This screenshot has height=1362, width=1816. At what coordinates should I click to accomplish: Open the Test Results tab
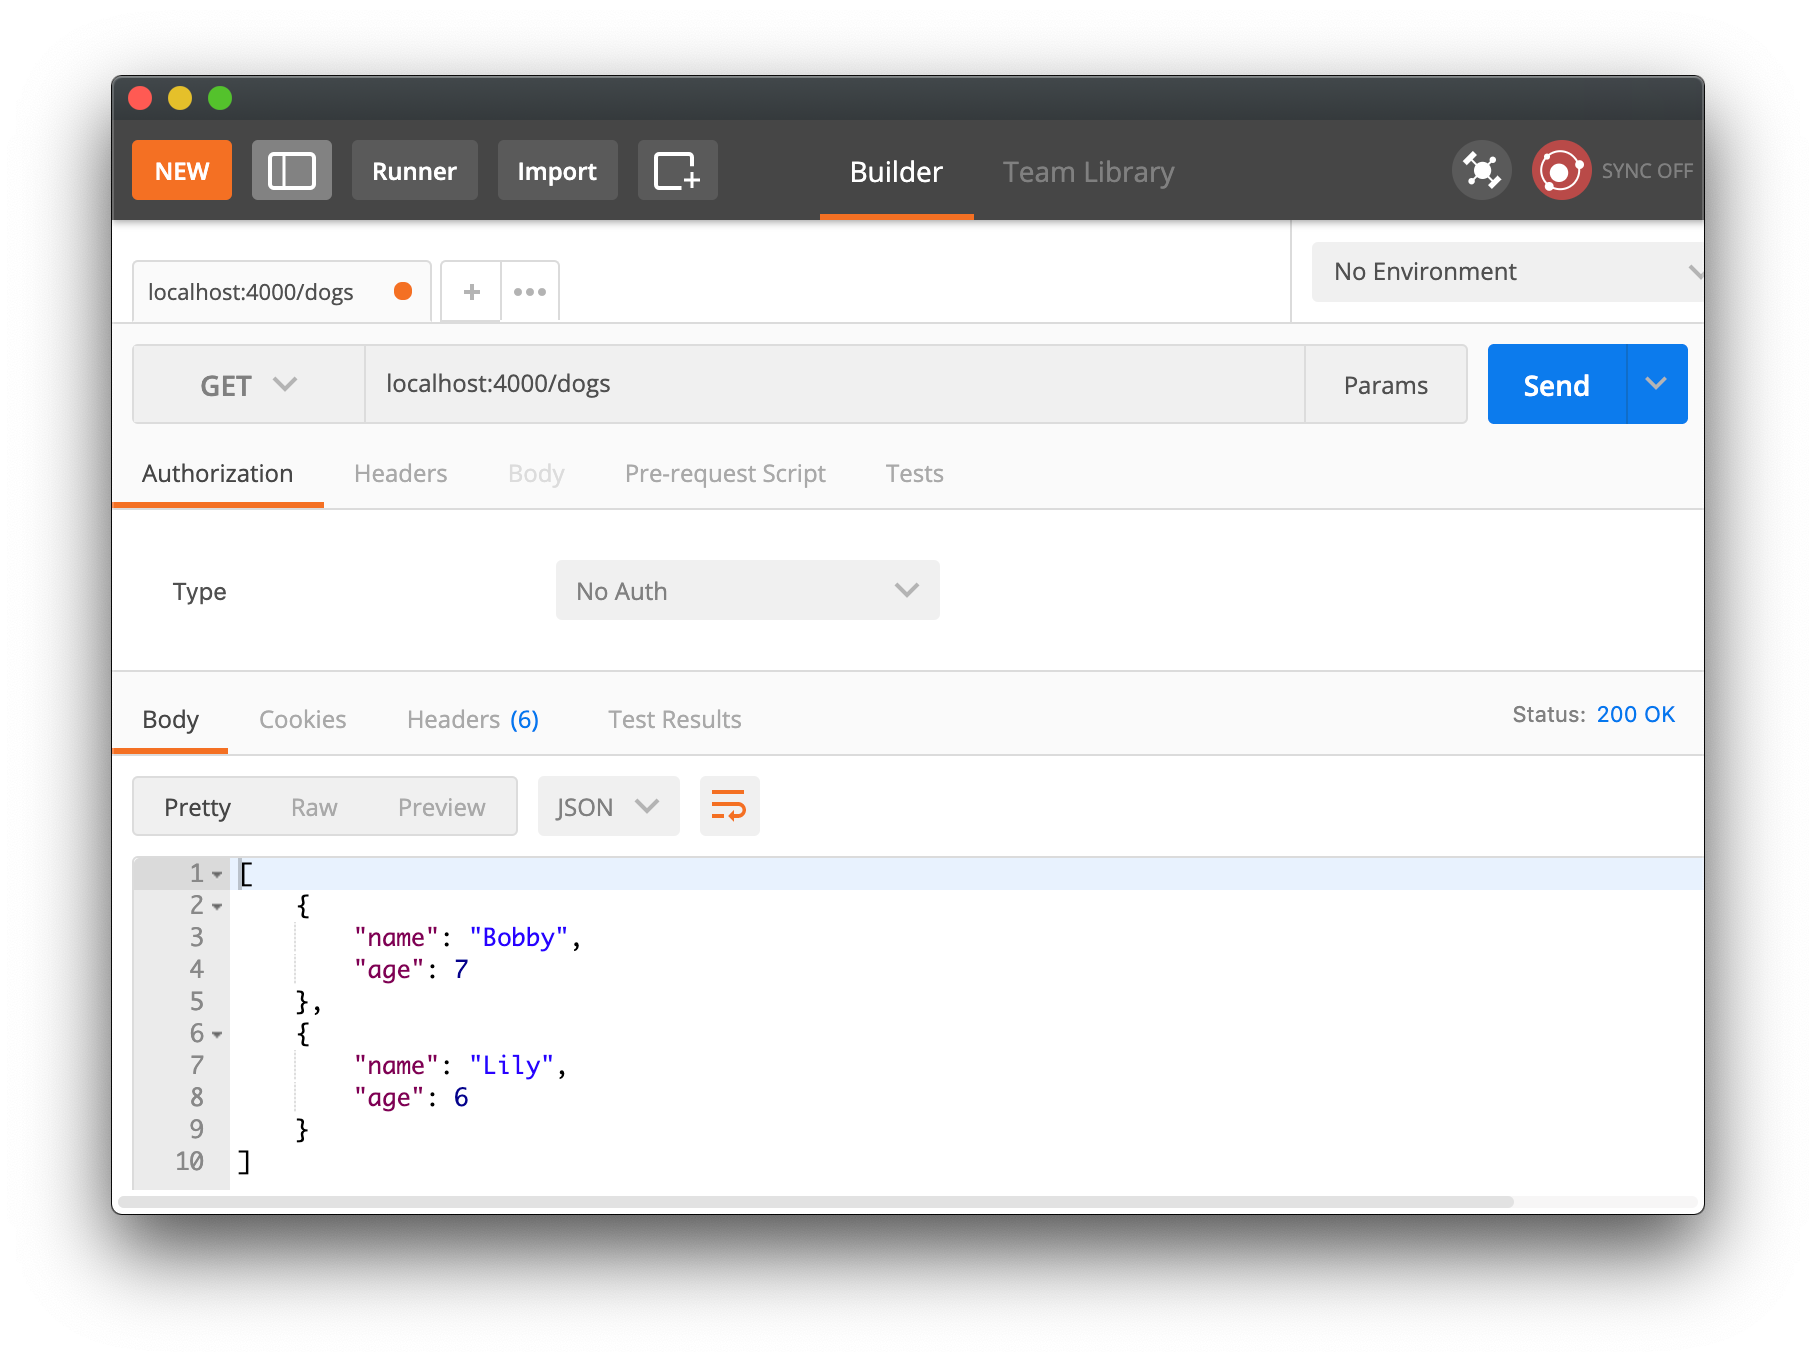(675, 719)
